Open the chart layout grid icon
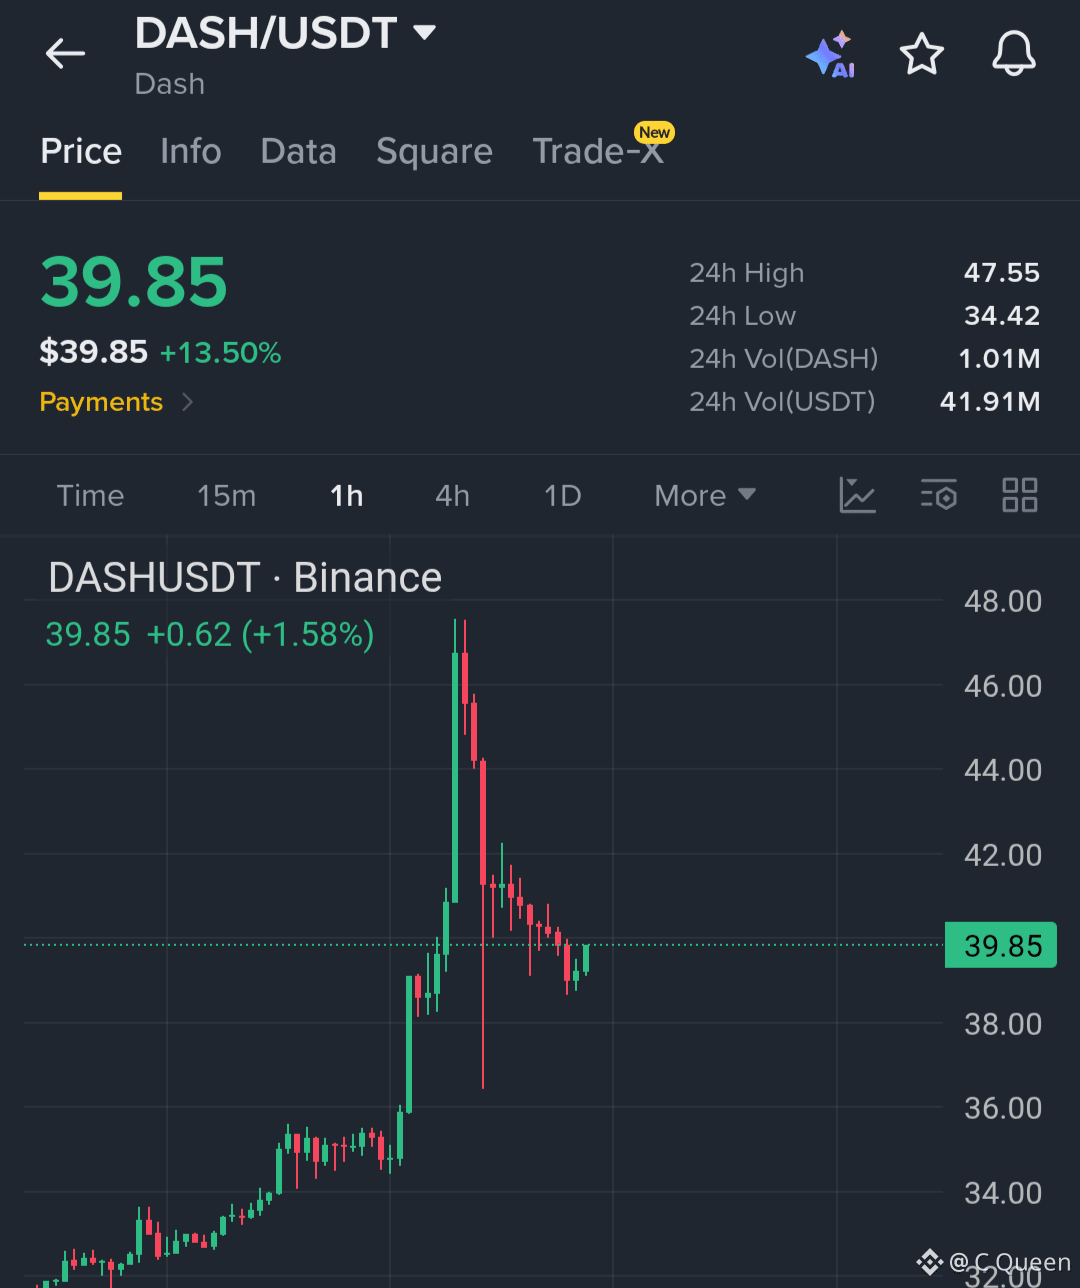The image size is (1080, 1288). pos(1019,495)
